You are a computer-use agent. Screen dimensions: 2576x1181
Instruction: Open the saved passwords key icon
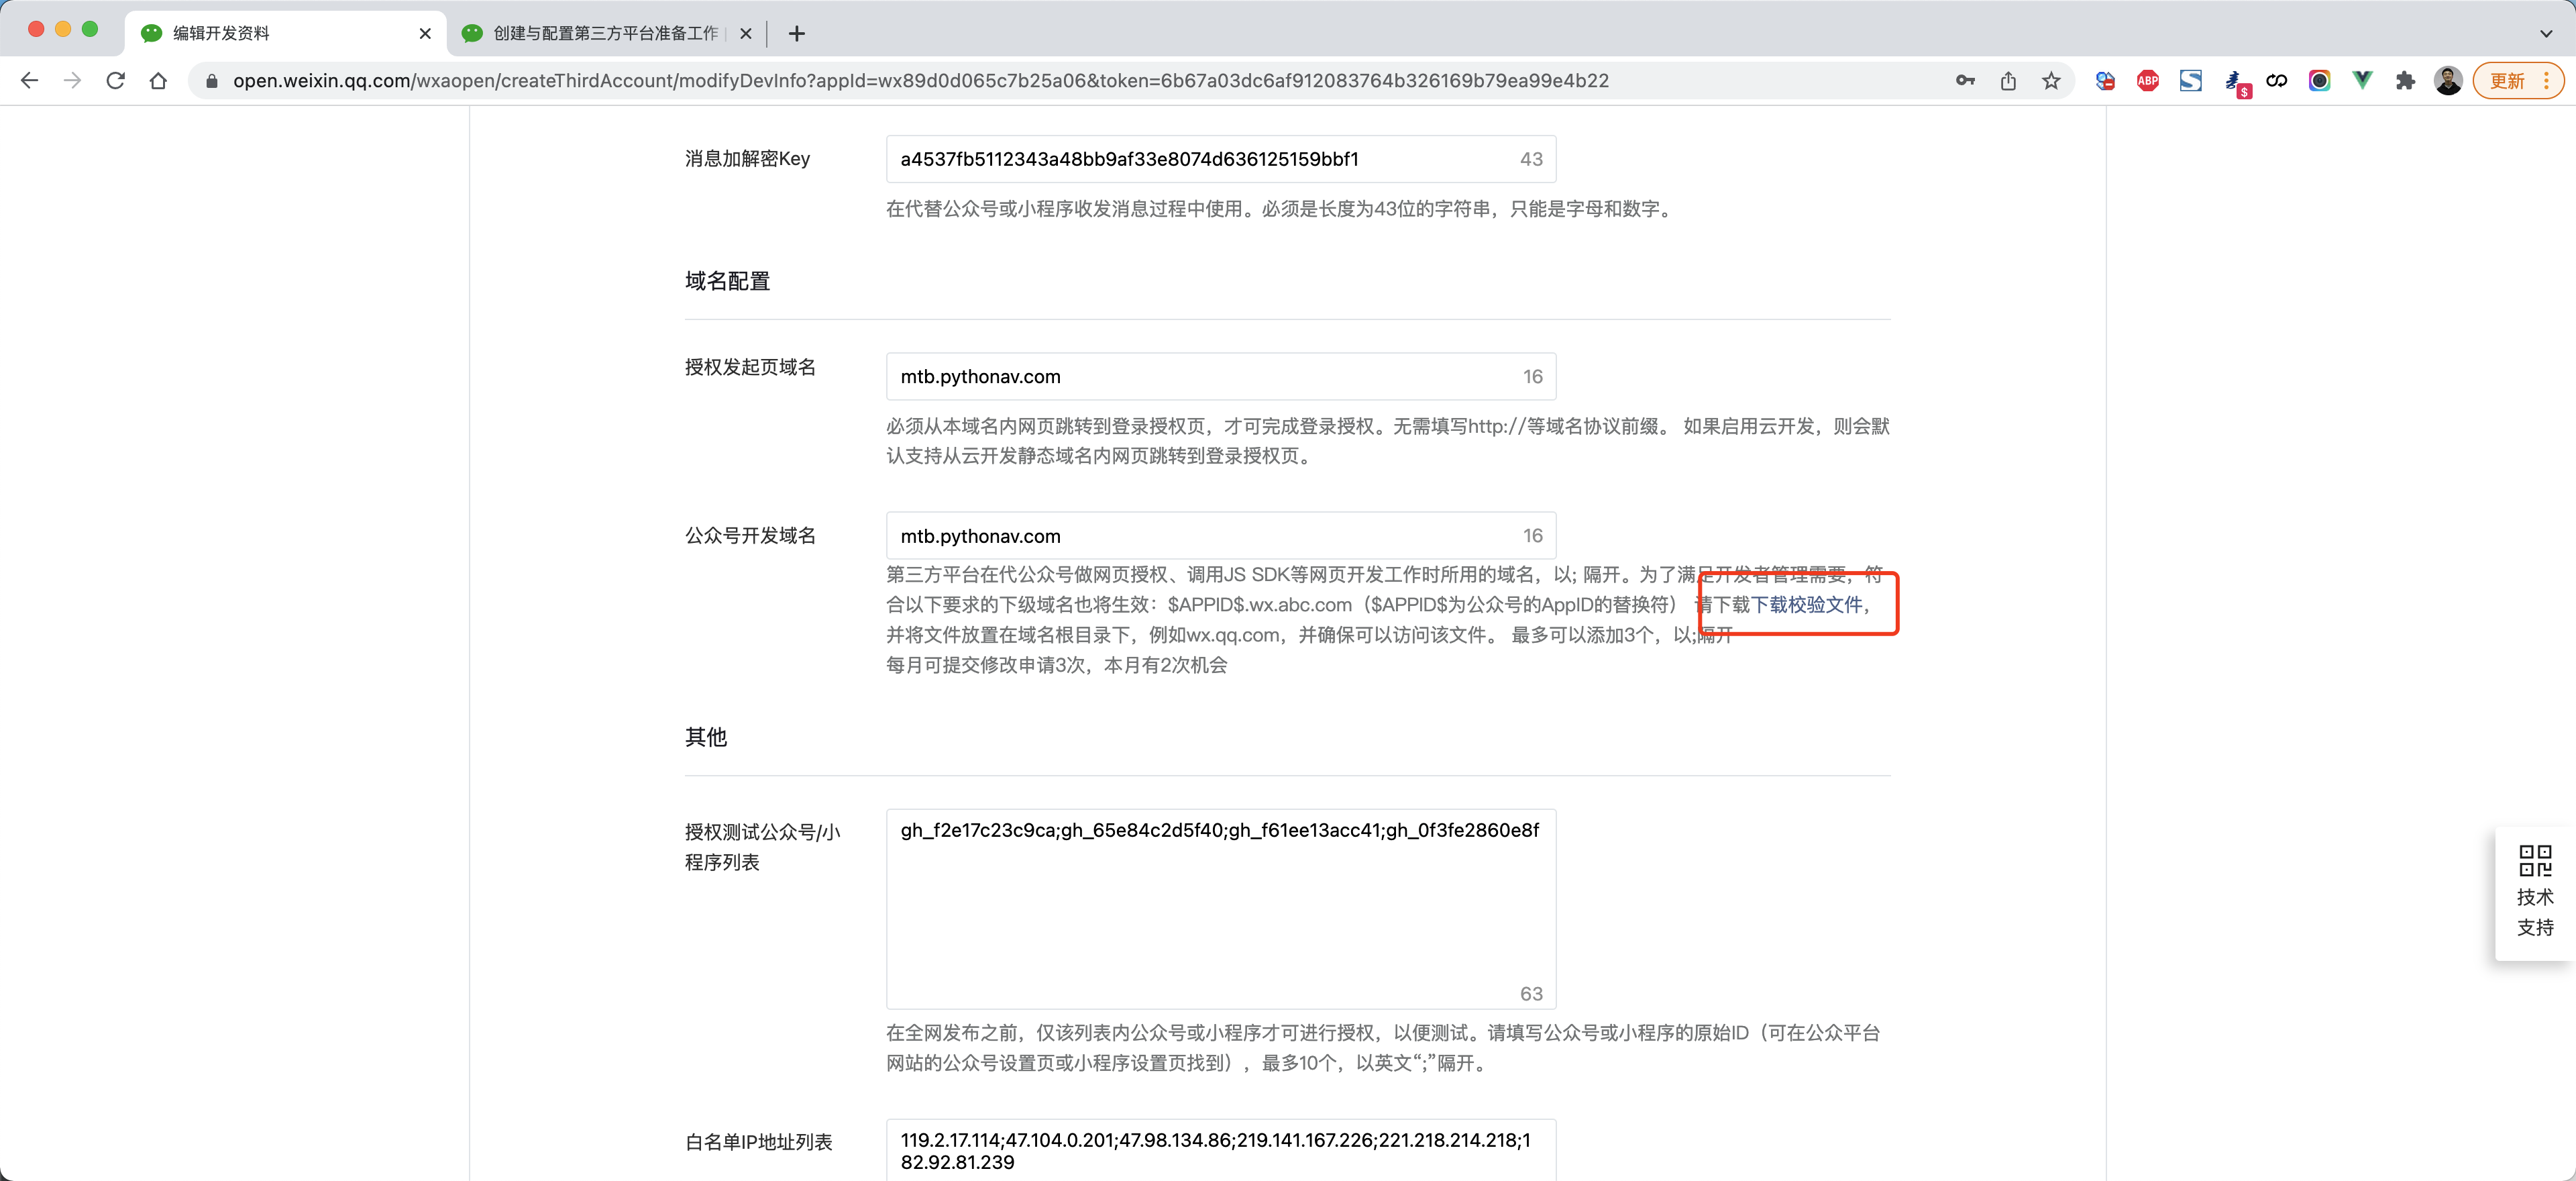1965,81
